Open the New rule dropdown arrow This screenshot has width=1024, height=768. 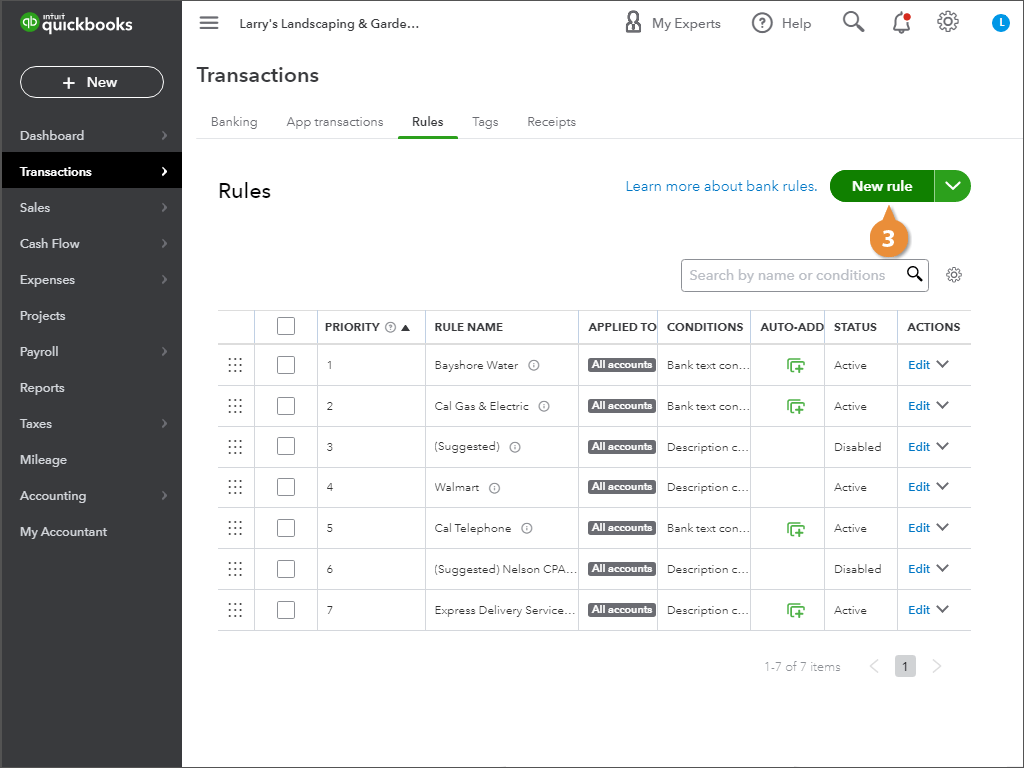(x=953, y=186)
